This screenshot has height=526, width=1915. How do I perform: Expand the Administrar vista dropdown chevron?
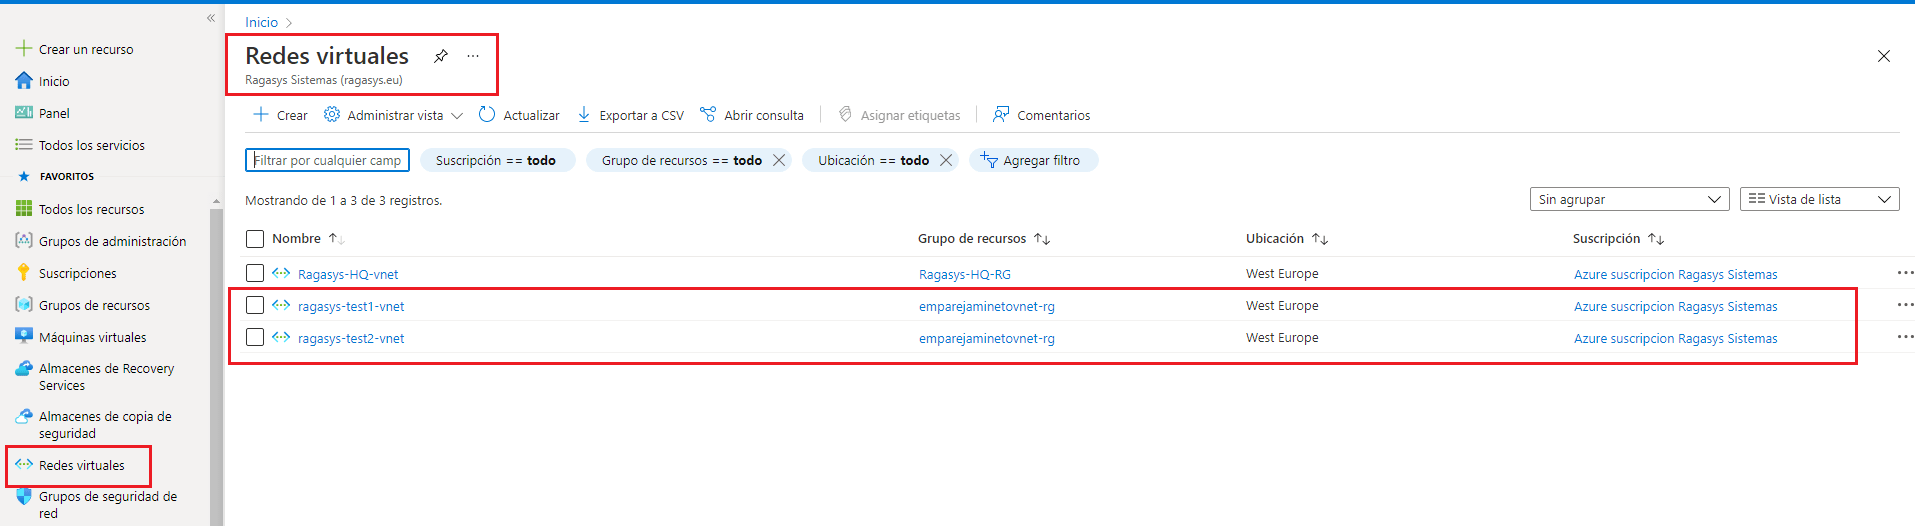(x=457, y=116)
